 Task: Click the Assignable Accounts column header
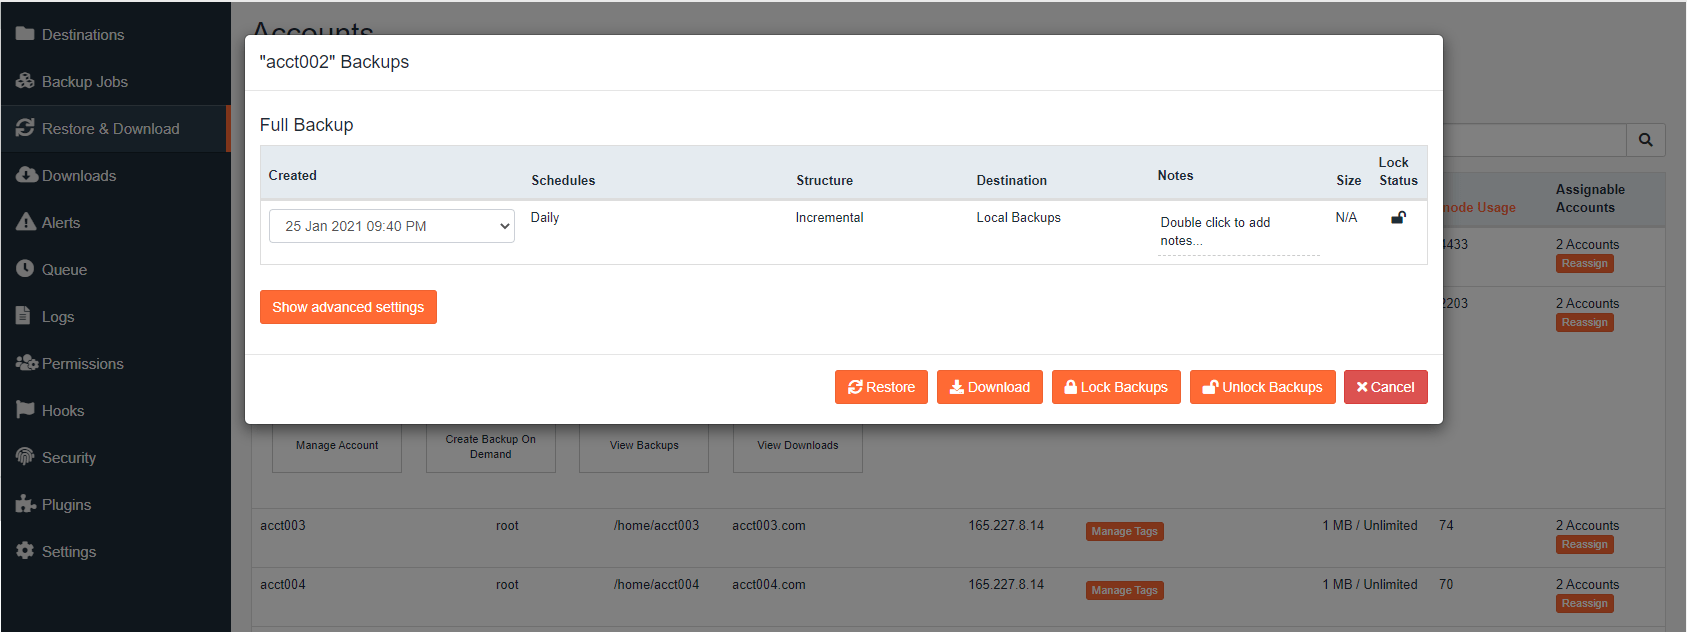pos(1590,198)
